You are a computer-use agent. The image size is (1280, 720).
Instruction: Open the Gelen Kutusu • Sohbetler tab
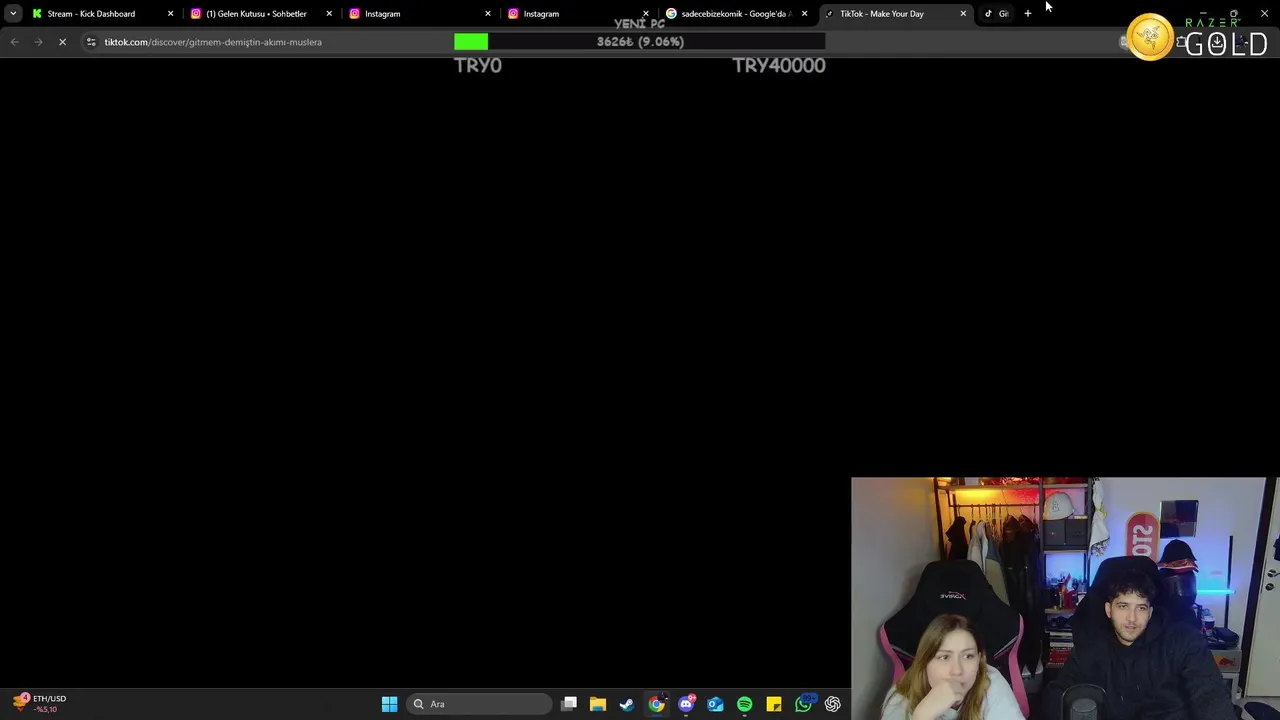pos(260,14)
